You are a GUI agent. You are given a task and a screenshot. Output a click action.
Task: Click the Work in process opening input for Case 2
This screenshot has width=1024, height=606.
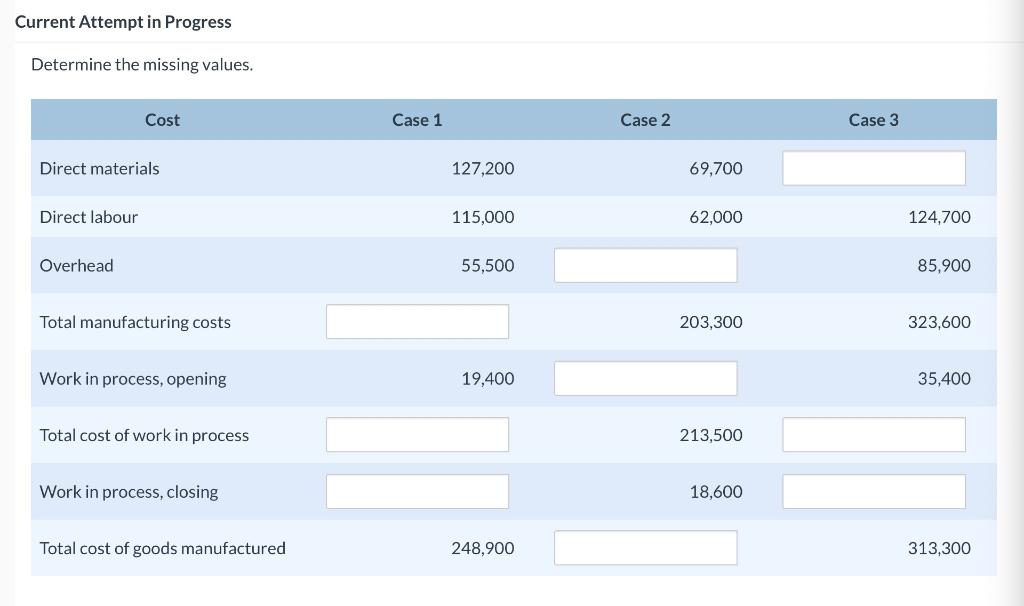click(x=645, y=377)
